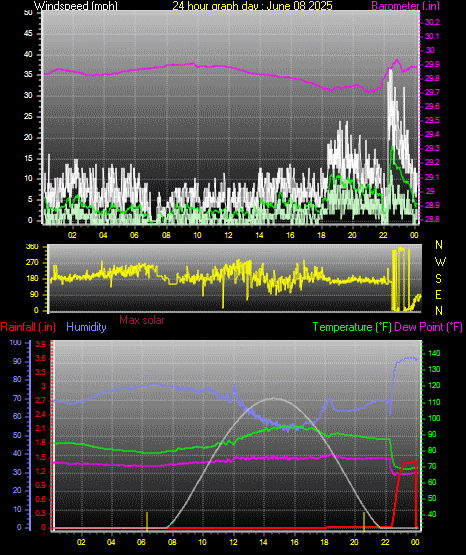
Task: Click the 'Humidity' legend label
Action: [86, 327]
